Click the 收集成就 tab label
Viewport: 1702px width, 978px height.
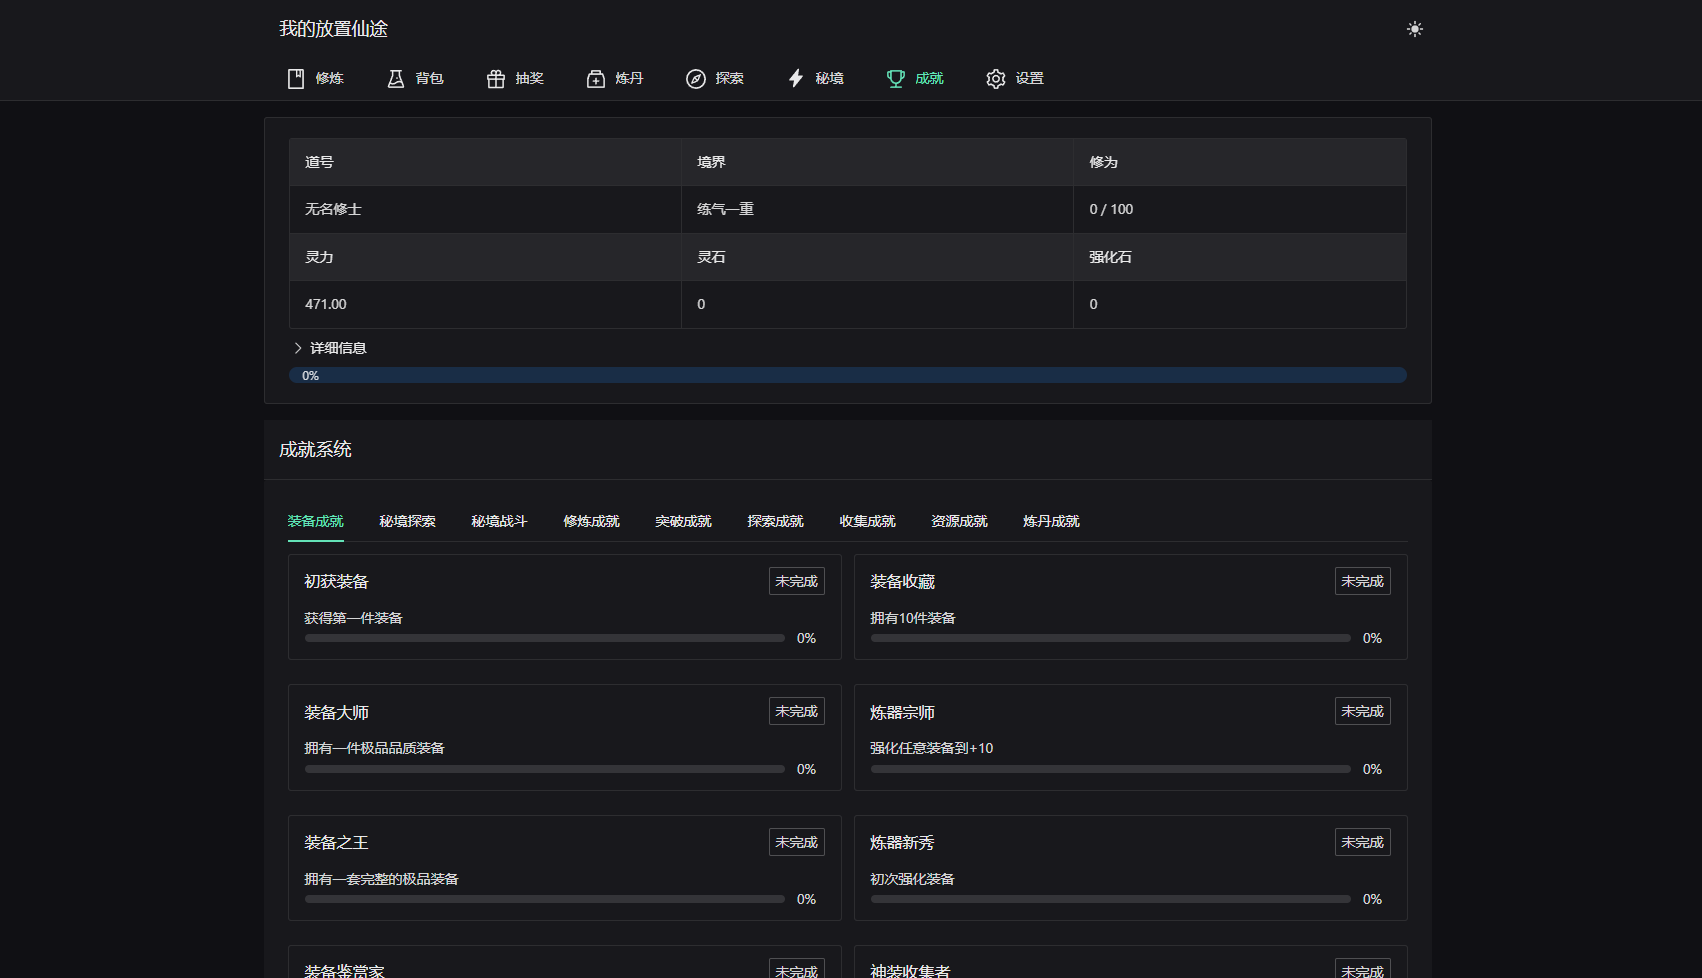point(867,521)
